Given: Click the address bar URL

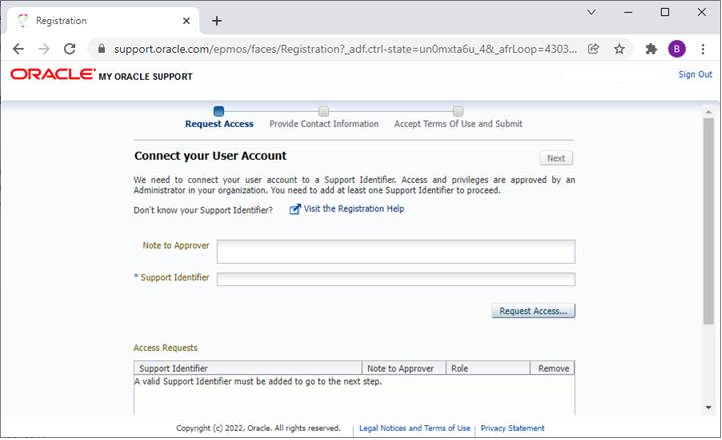Looking at the screenshot, I should [x=345, y=49].
